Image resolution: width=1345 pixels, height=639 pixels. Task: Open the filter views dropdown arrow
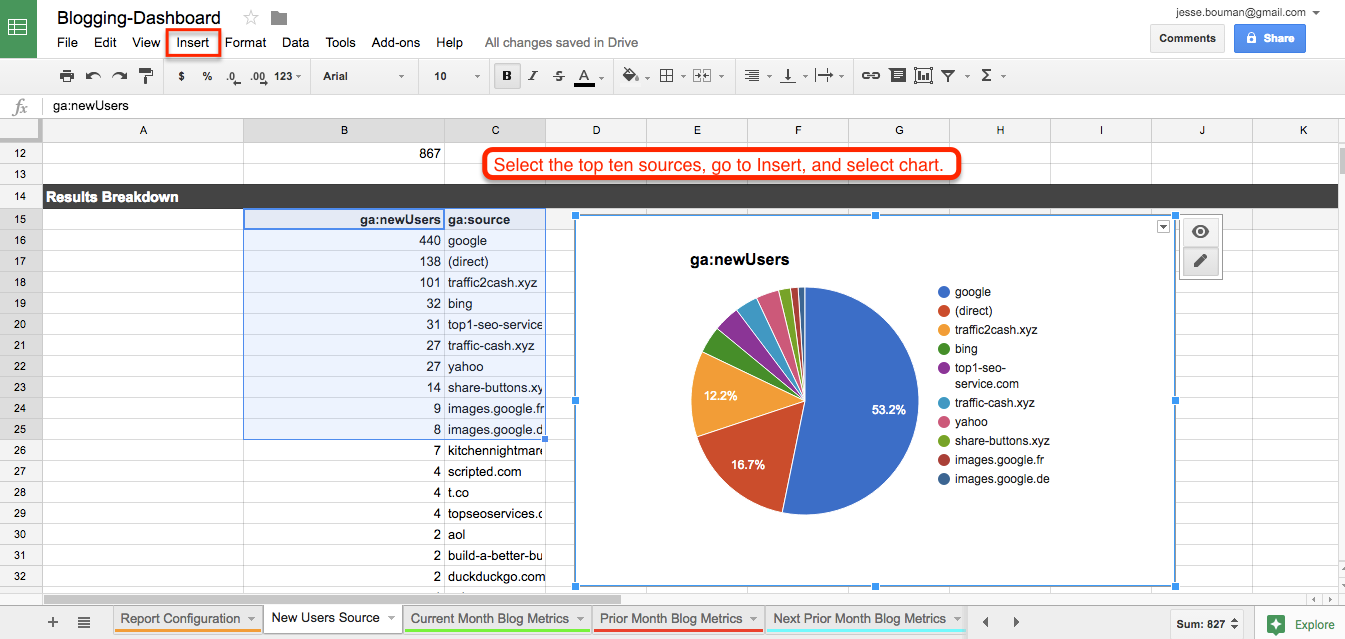(965, 76)
